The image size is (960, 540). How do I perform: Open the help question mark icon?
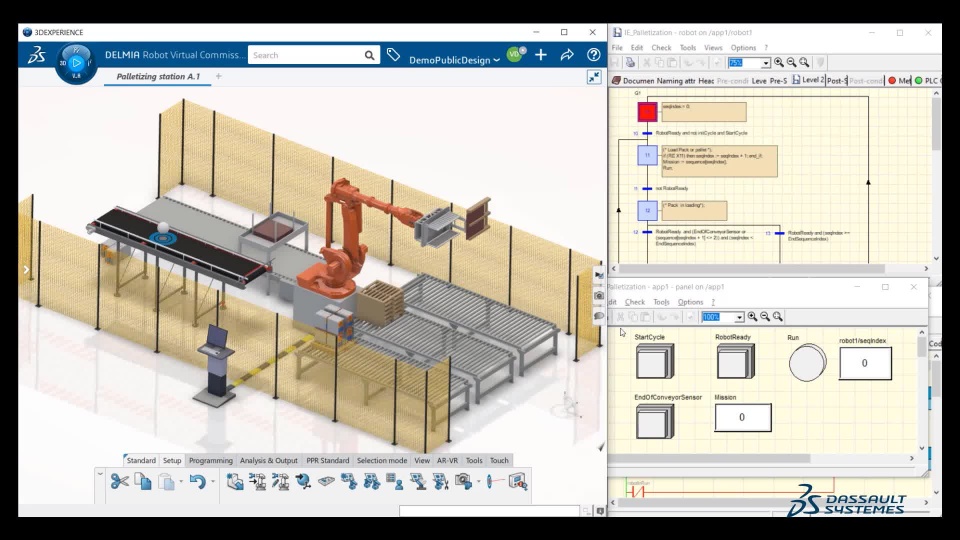[x=593, y=55]
